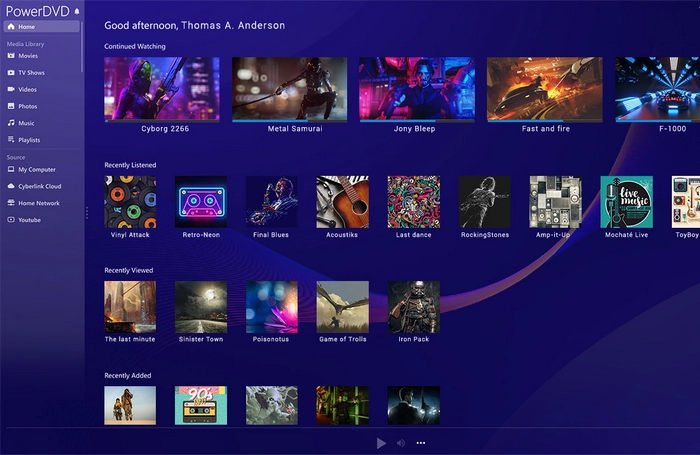Screen dimensions: 700x455
Task: Click the Iron Pack title text
Action: pos(414,339)
